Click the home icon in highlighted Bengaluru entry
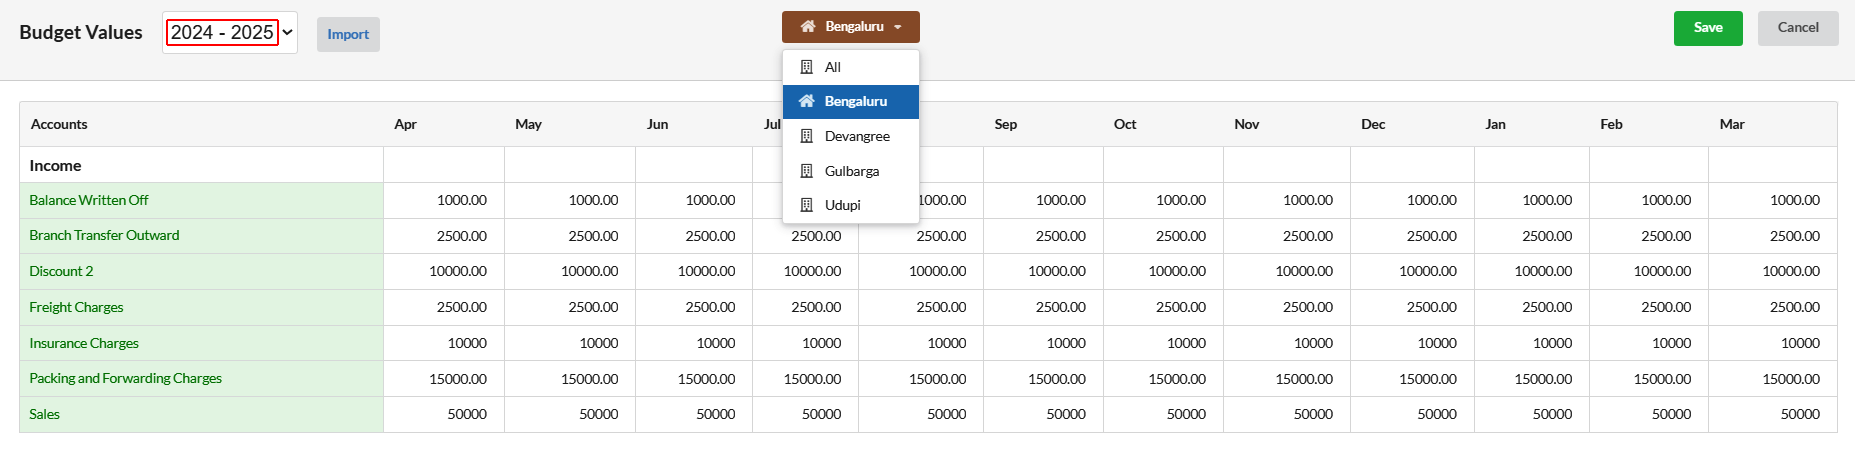 807,101
